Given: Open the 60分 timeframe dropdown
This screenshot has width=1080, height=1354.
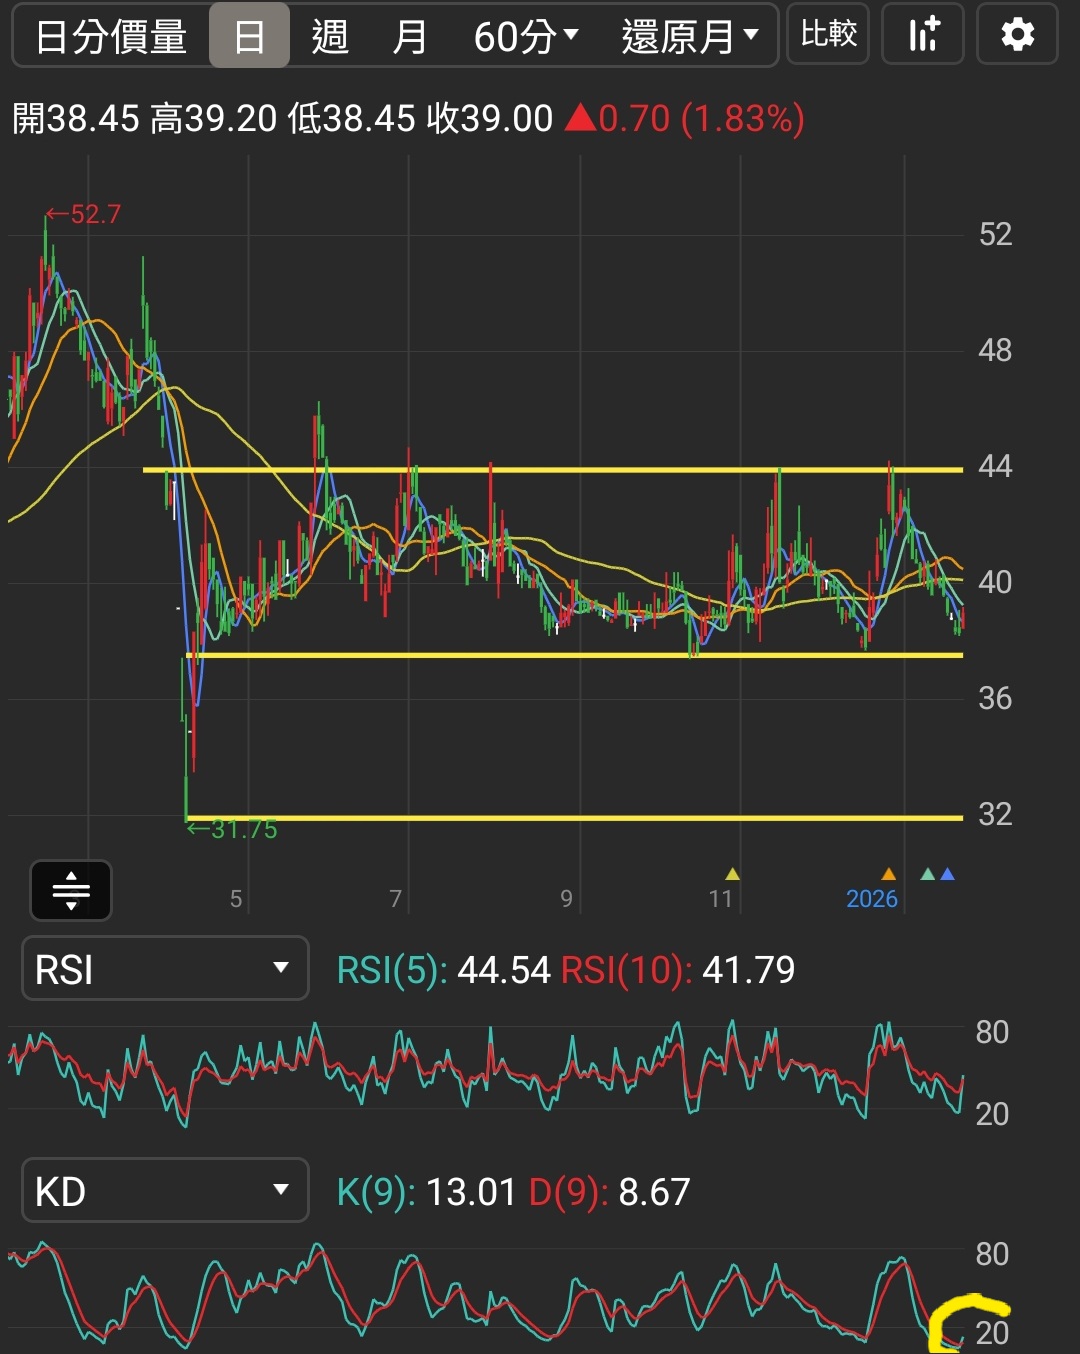Looking at the screenshot, I should [x=523, y=34].
